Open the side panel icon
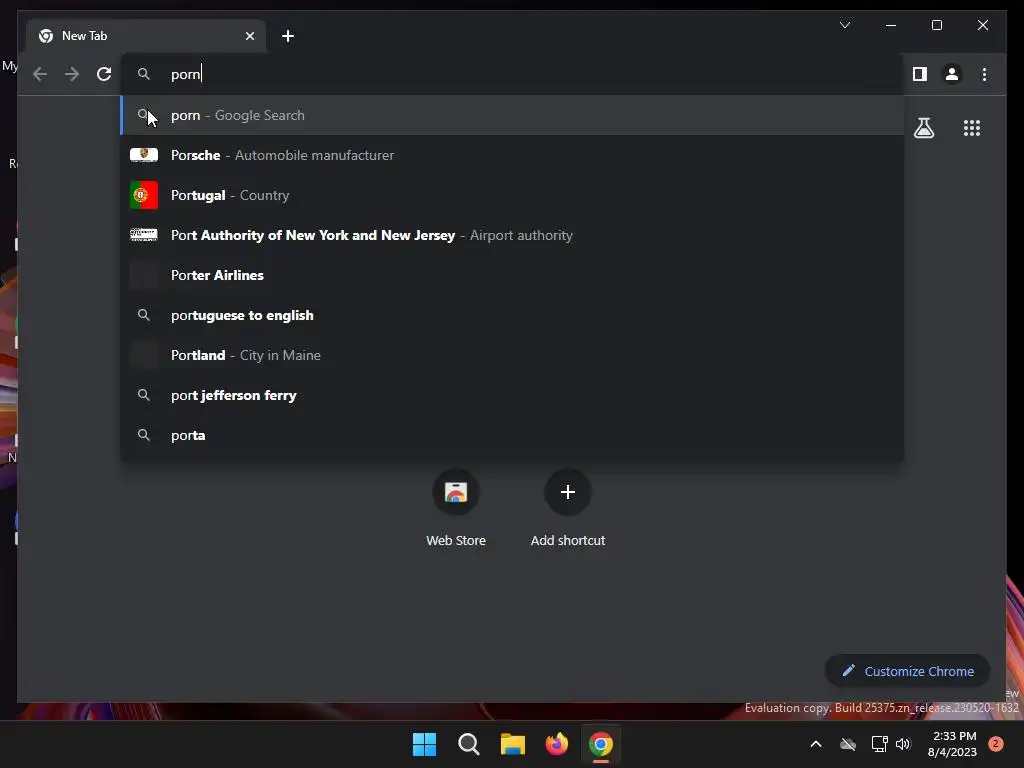The width and height of the screenshot is (1024, 768). tap(920, 74)
